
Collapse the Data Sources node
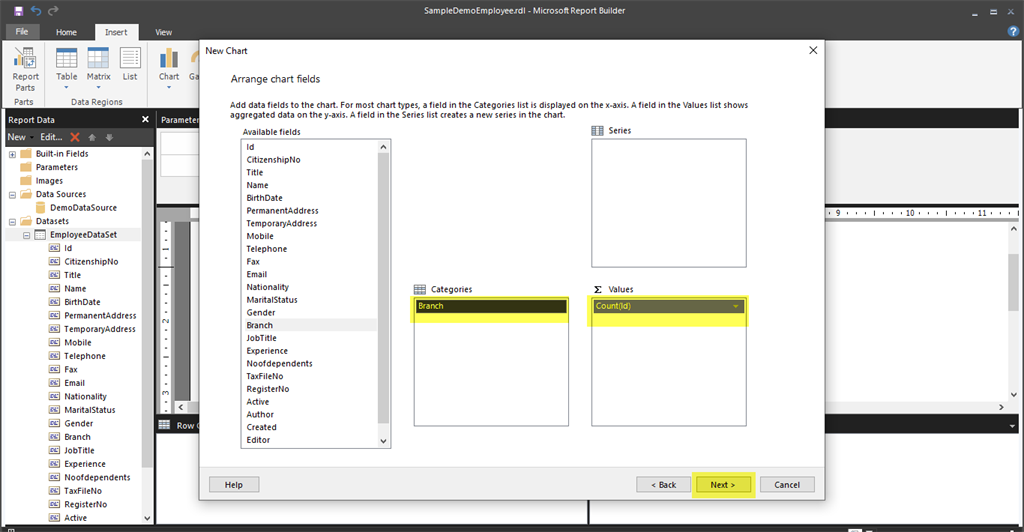(12, 195)
